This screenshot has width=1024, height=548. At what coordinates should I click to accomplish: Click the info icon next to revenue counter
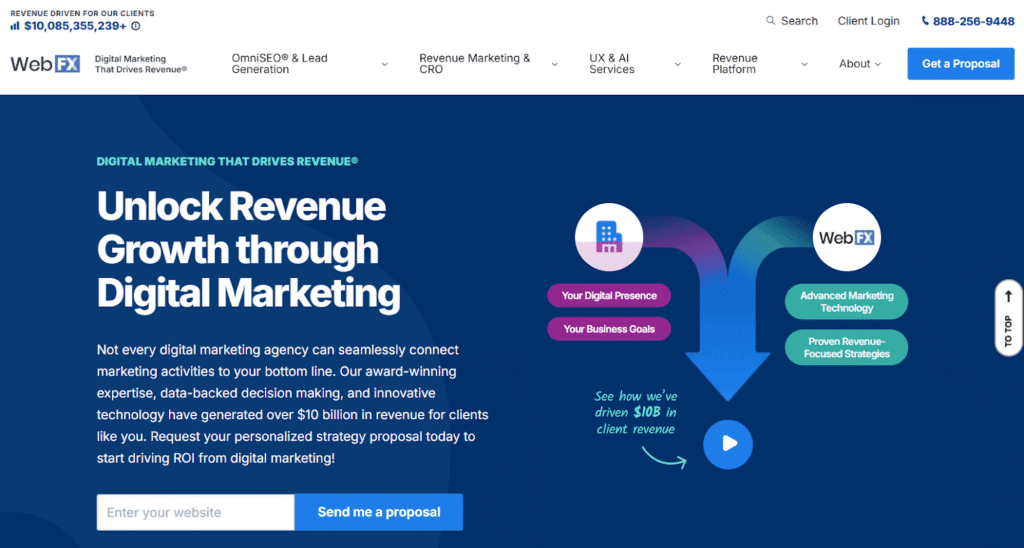[x=136, y=26]
